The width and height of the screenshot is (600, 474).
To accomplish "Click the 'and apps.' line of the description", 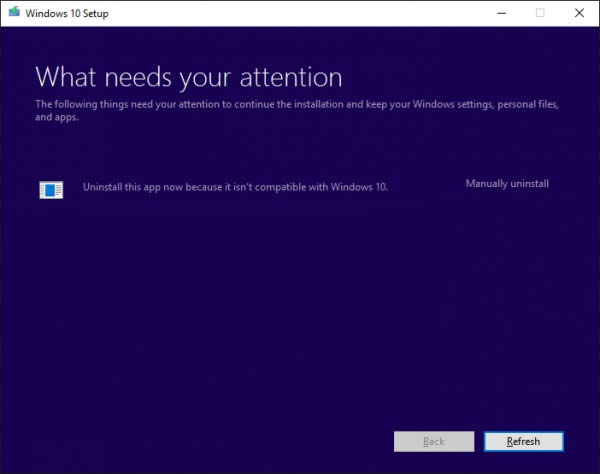I will click(x=56, y=117).
